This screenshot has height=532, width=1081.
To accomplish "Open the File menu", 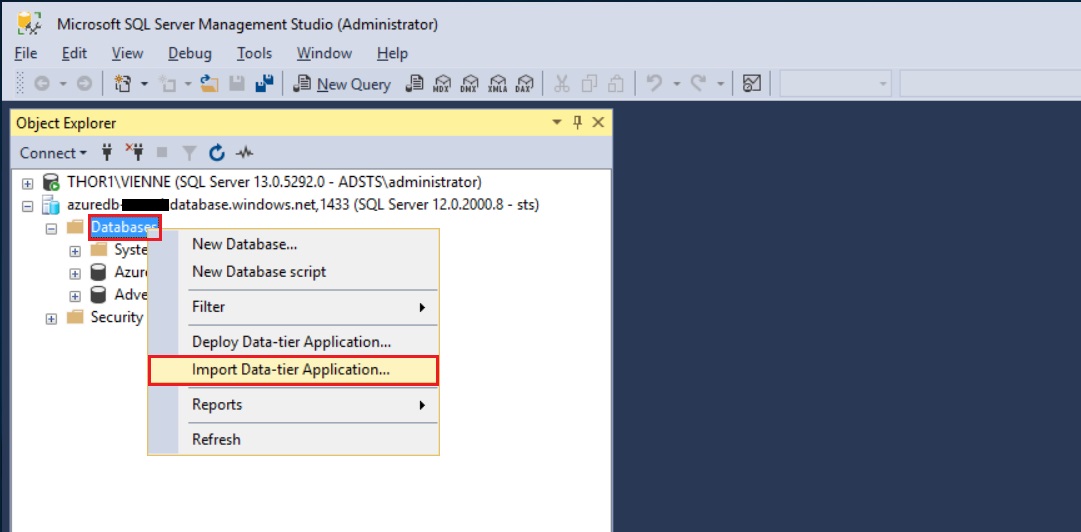I will [x=26, y=53].
